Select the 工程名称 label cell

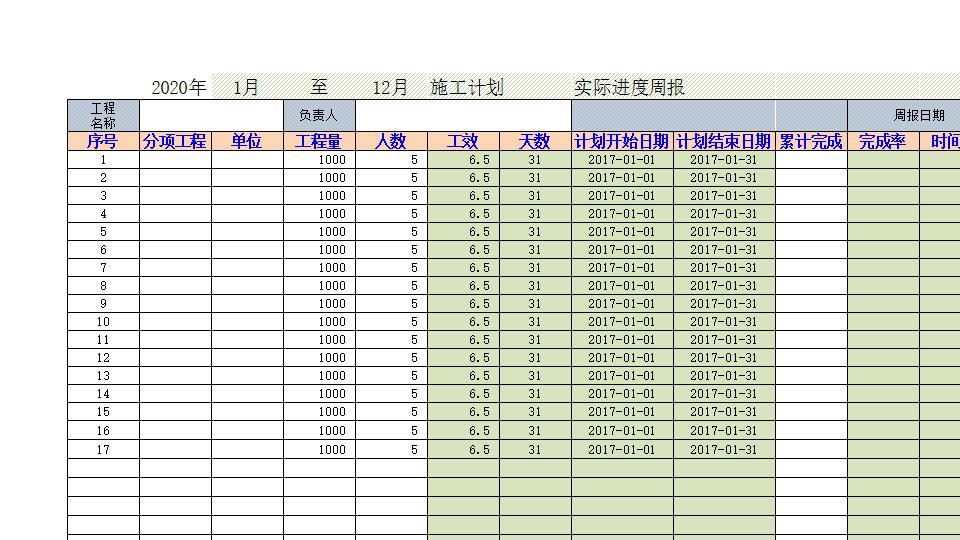click(x=103, y=115)
